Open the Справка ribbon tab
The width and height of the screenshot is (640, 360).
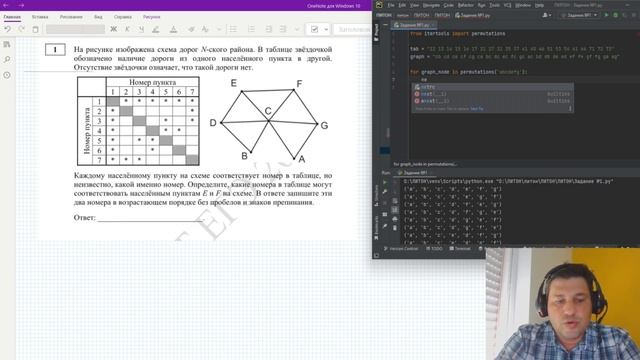click(x=123, y=17)
